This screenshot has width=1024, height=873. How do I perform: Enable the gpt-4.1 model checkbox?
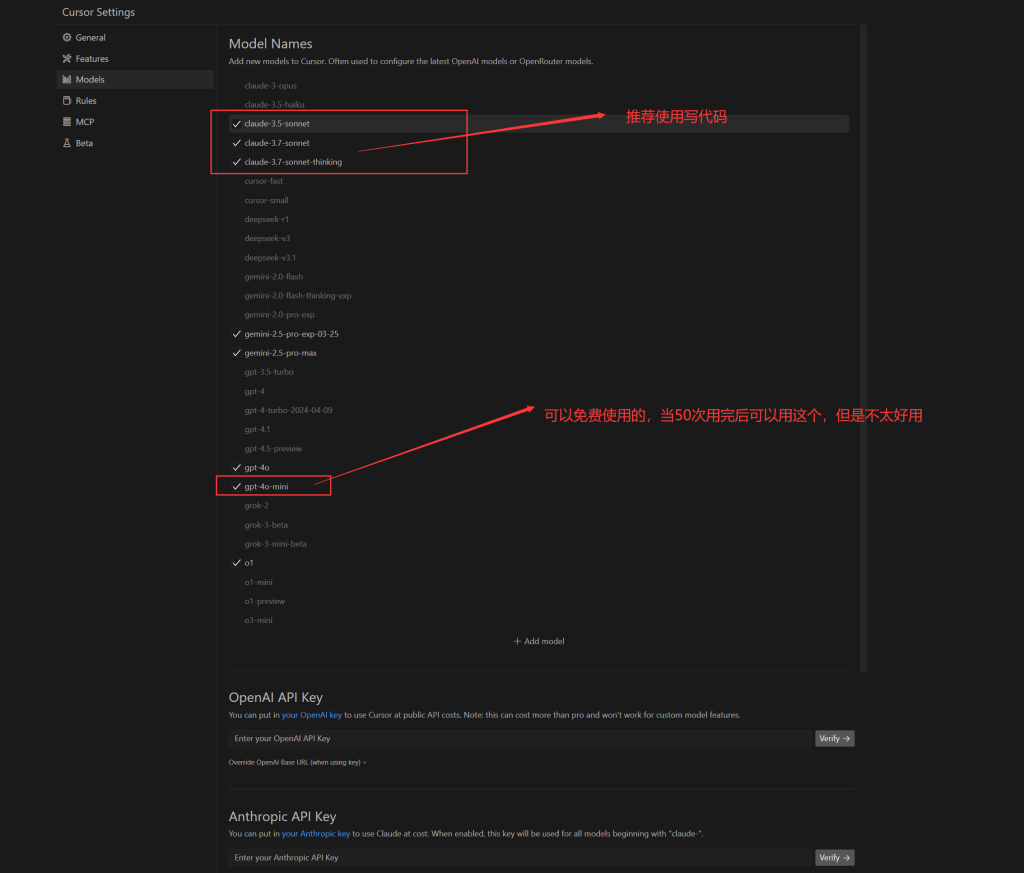tap(236, 429)
